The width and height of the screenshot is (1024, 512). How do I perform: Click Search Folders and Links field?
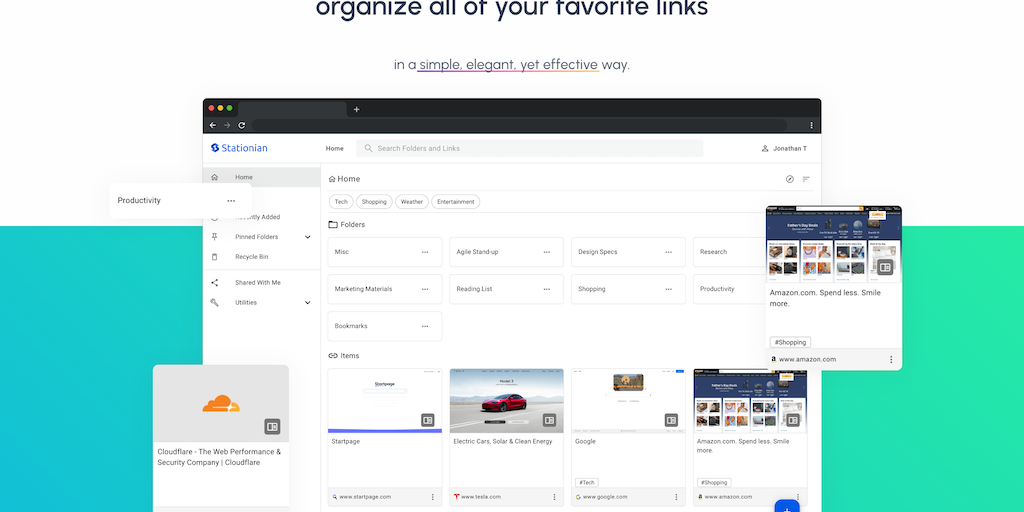[x=530, y=148]
